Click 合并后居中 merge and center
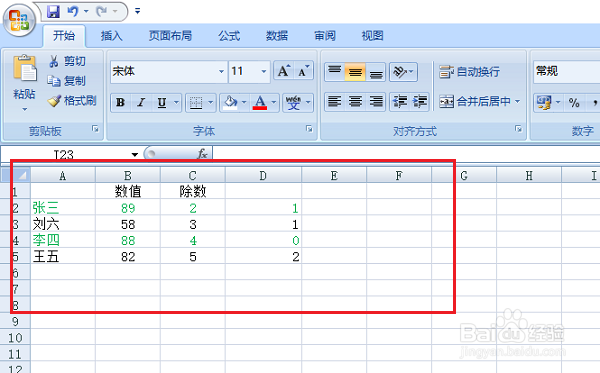600x373 pixels. [475, 101]
